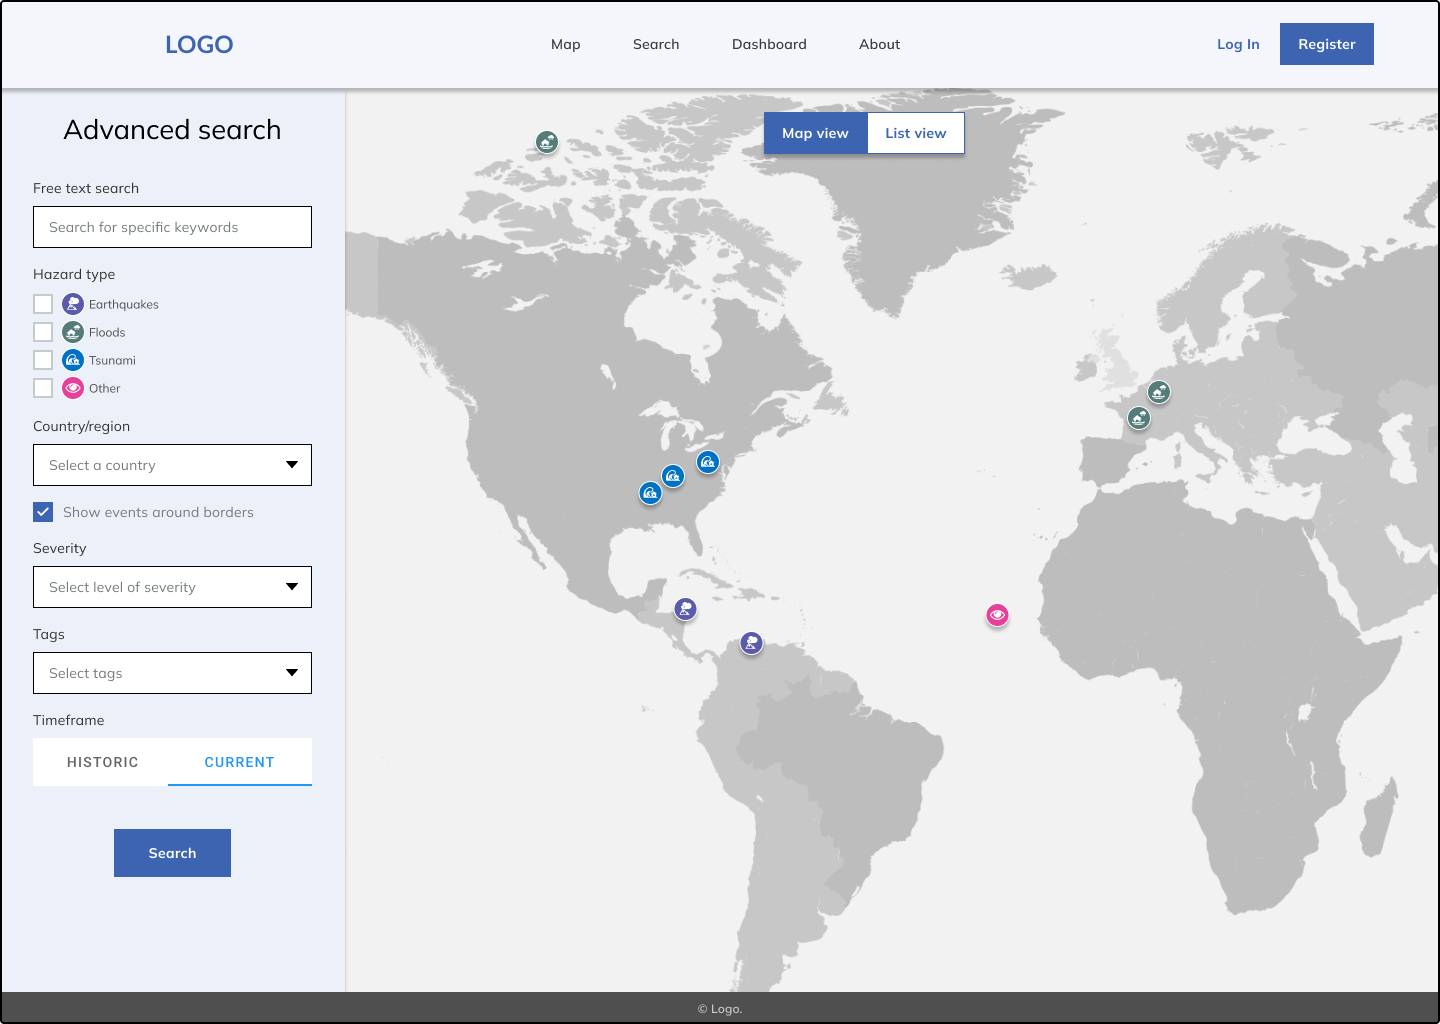Click the Register button

[1327, 44]
